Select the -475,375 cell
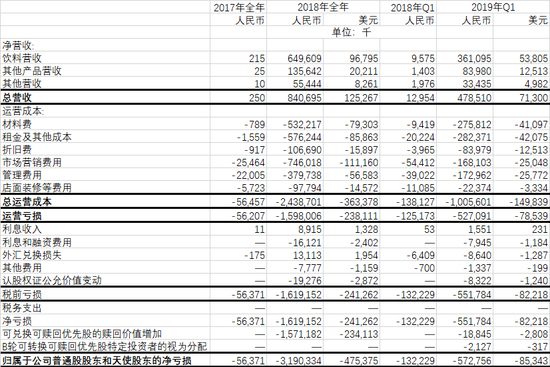550x367 pixels. [359, 360]
